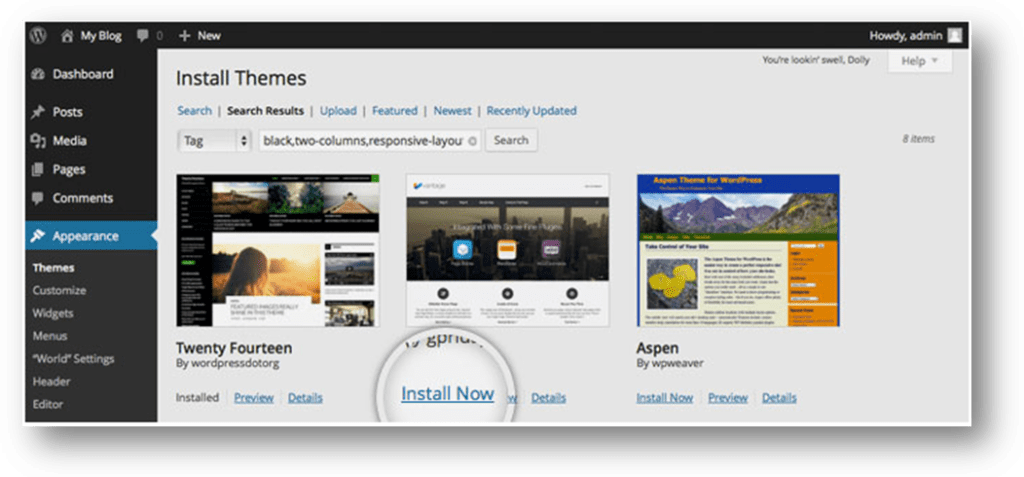
Task: Click the Installed status text
Action: click(x=197, y=397)
